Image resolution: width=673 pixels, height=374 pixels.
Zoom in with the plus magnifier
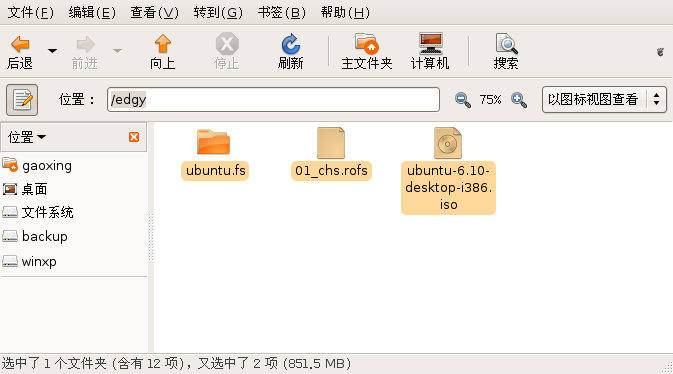[x=519, y=100]
